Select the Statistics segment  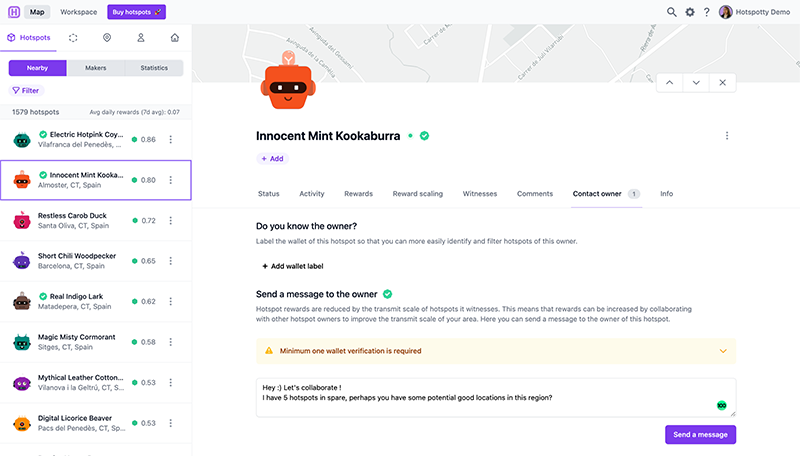154,68
